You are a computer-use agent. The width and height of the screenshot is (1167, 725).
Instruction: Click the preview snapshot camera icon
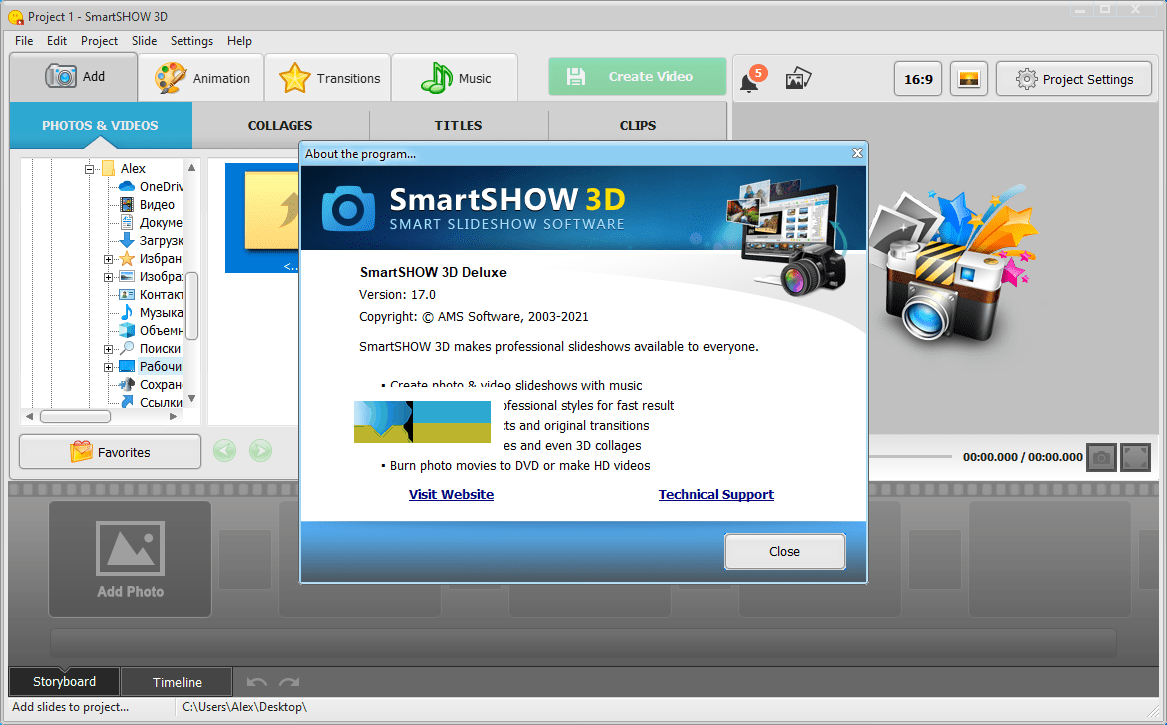pos(1101,457)
